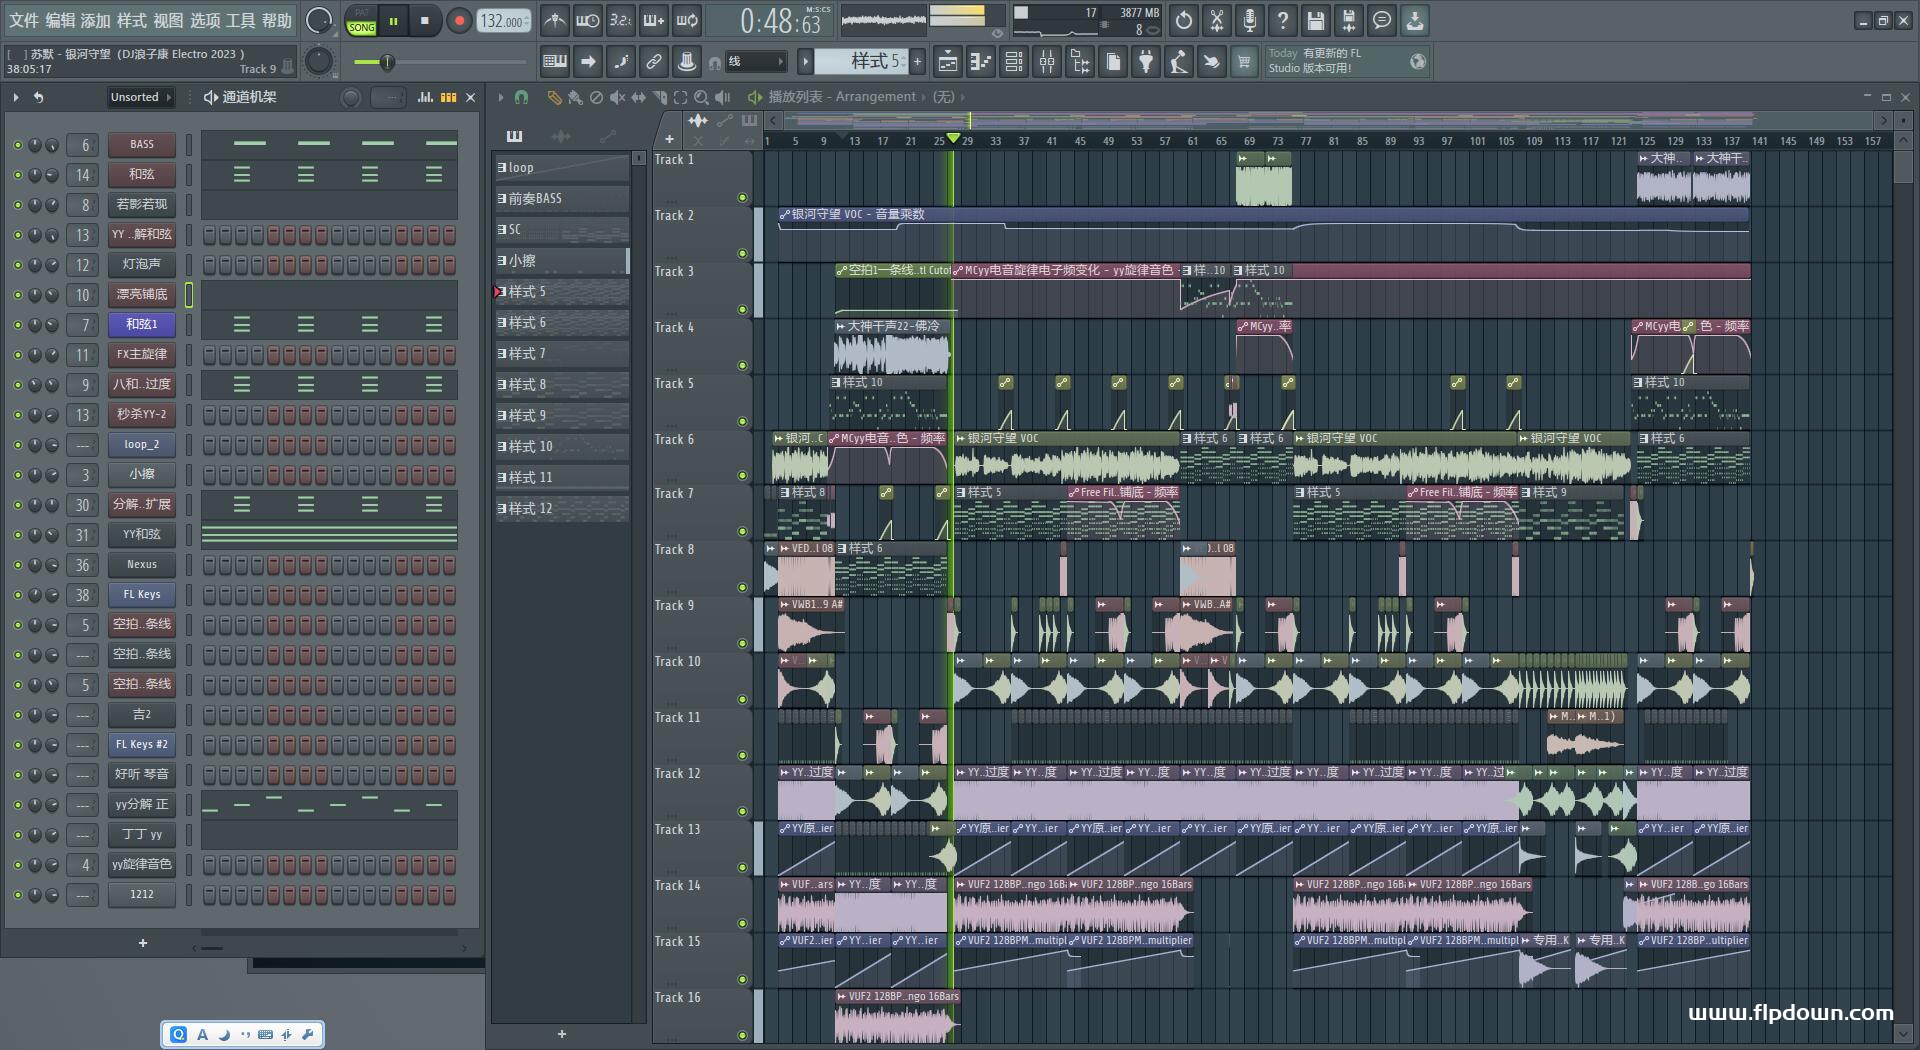The image size is (1920, 1050).
Task: Open the piano roll view icon
Action: (980, 62)
